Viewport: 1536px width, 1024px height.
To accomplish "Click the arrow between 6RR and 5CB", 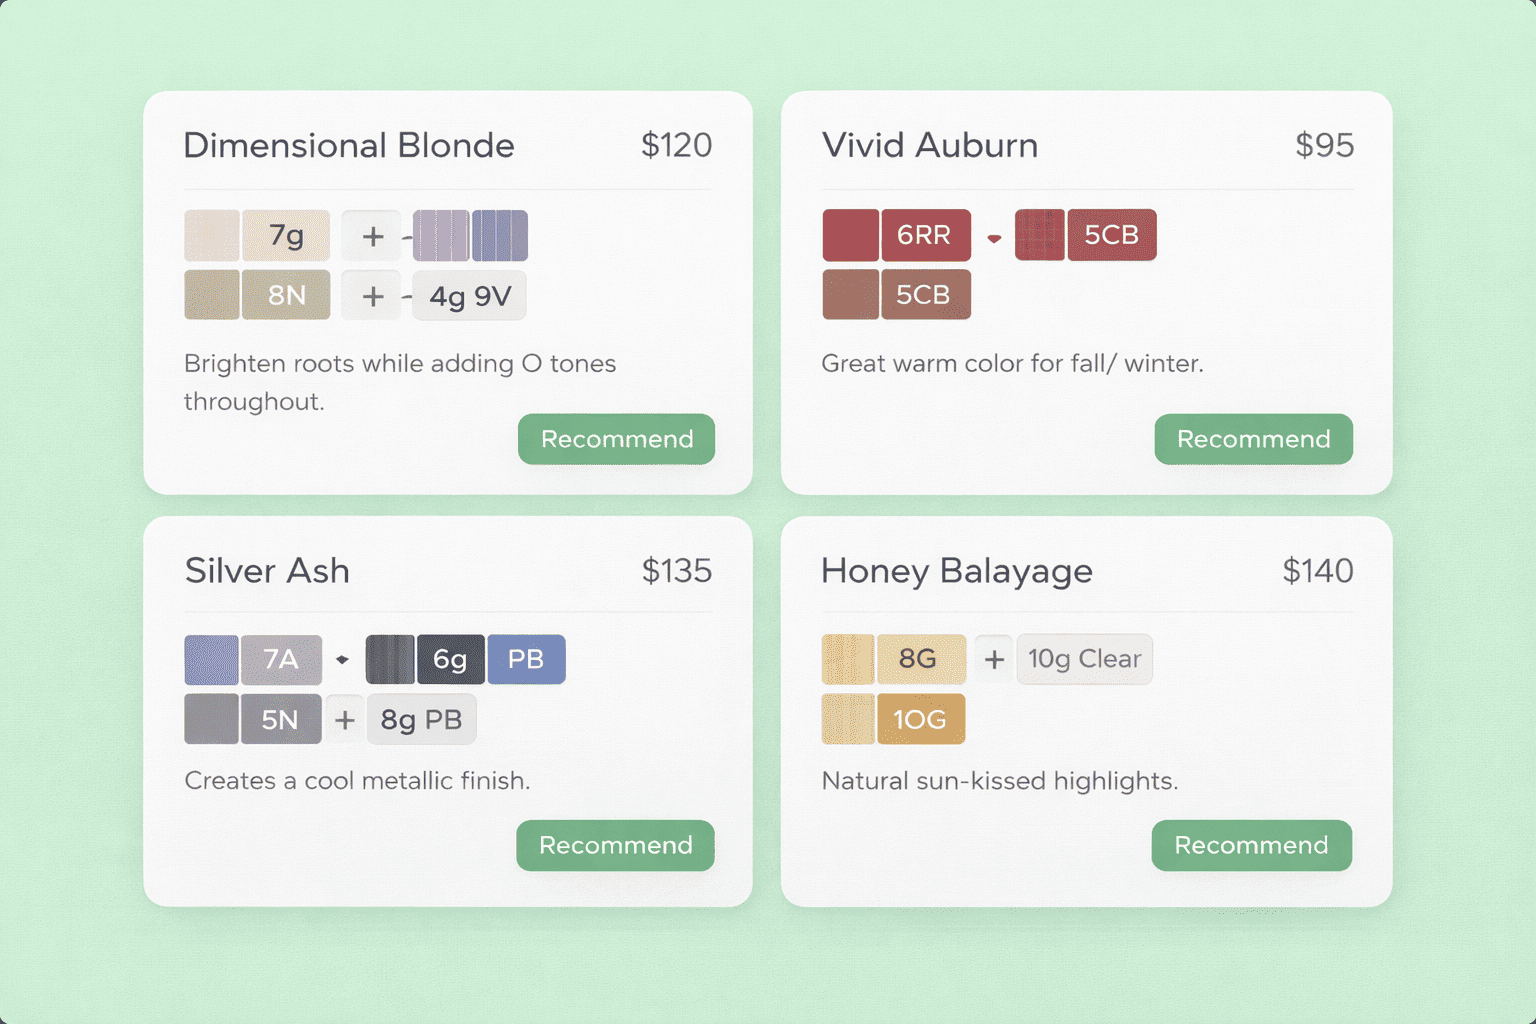I will pos(993,238).
